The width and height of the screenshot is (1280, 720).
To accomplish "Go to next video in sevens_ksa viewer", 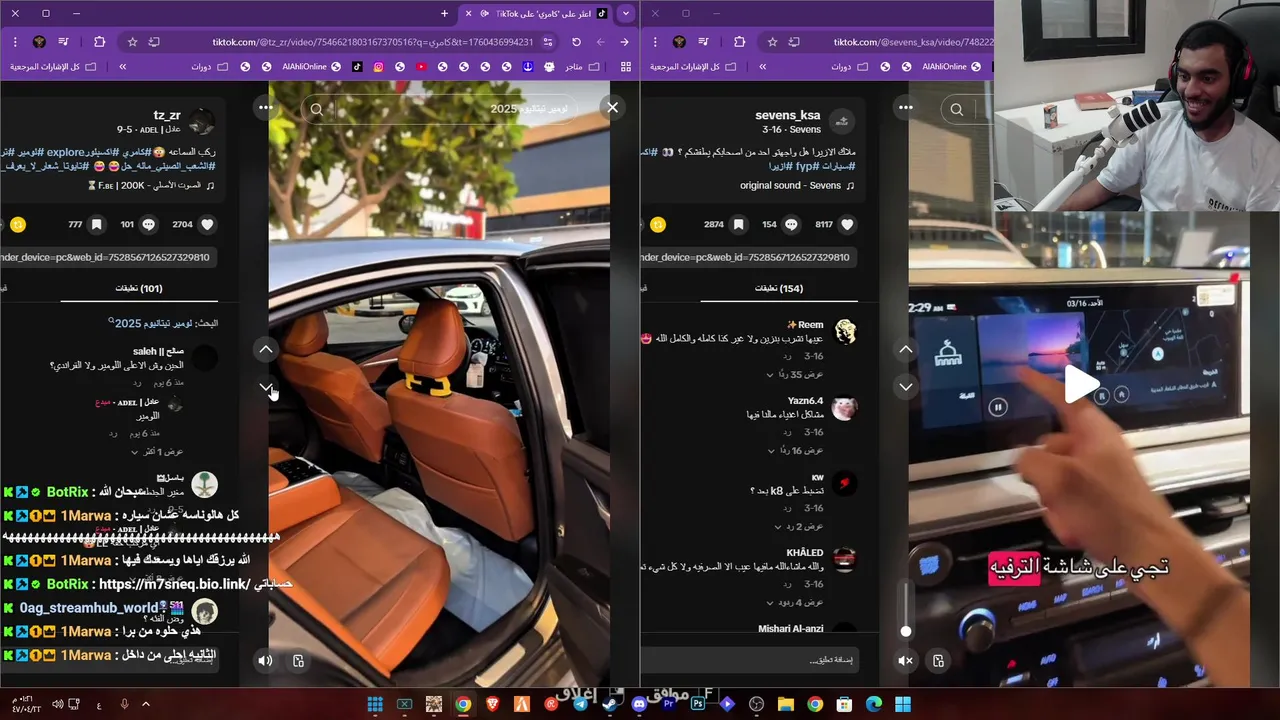I will pos(905,386).
